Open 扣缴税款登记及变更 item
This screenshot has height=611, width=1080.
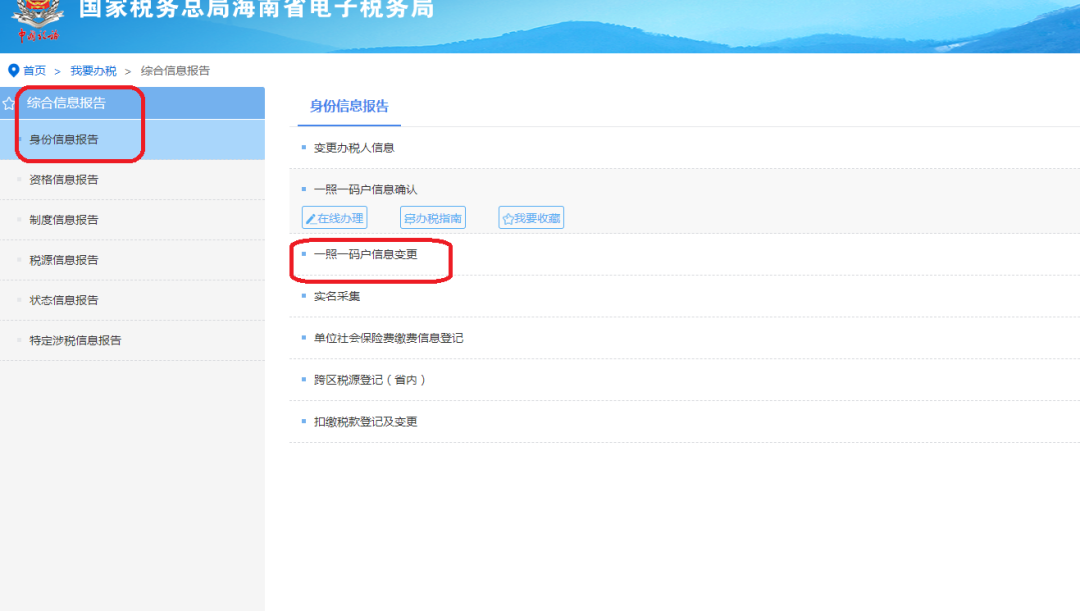click(366, 422)
